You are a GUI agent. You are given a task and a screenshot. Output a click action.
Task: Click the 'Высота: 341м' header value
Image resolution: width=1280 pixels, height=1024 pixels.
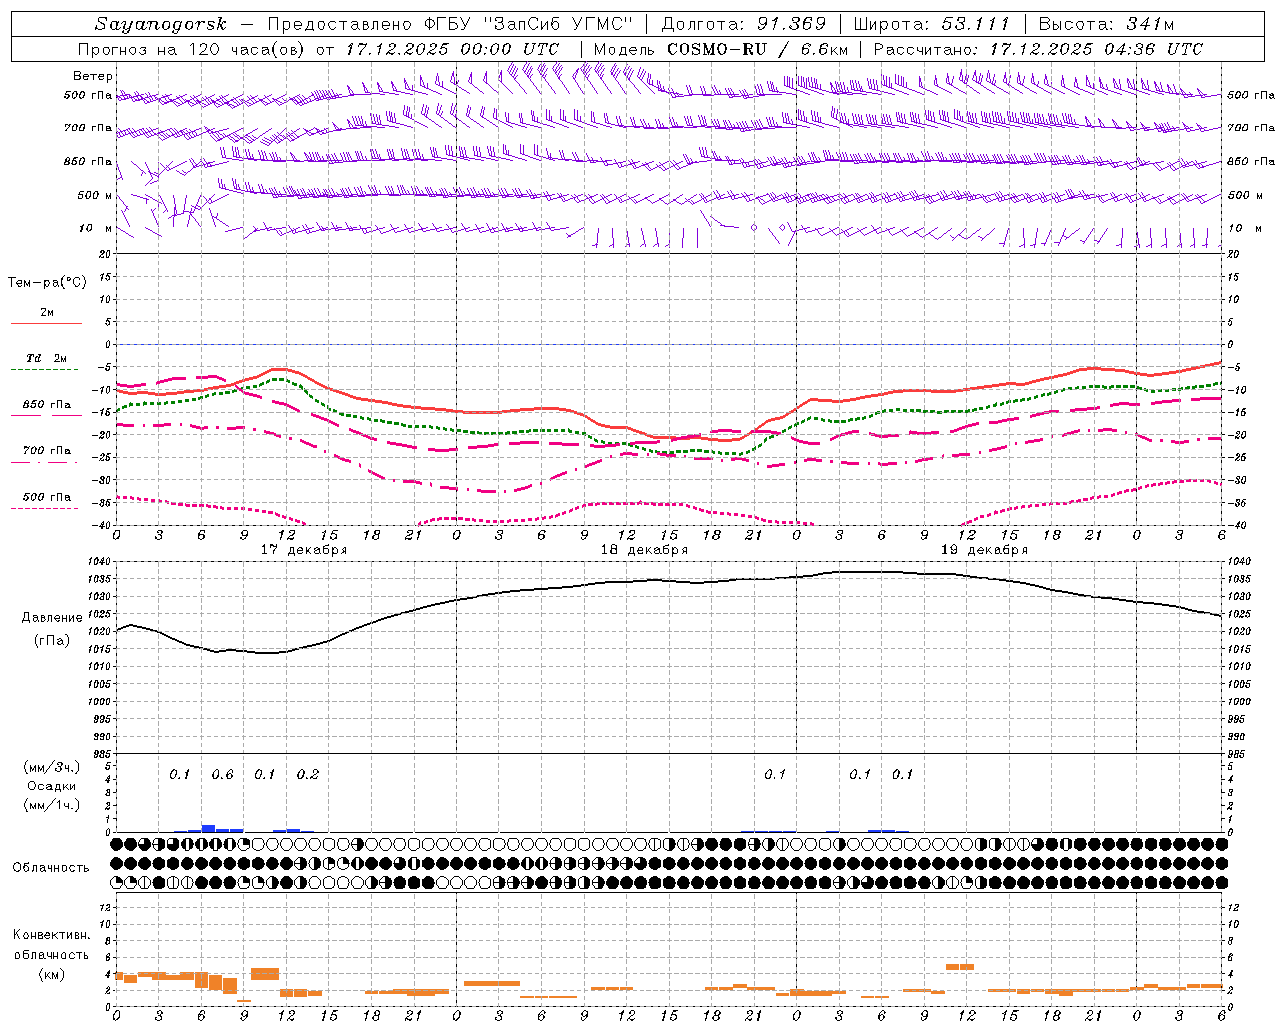1106,24
